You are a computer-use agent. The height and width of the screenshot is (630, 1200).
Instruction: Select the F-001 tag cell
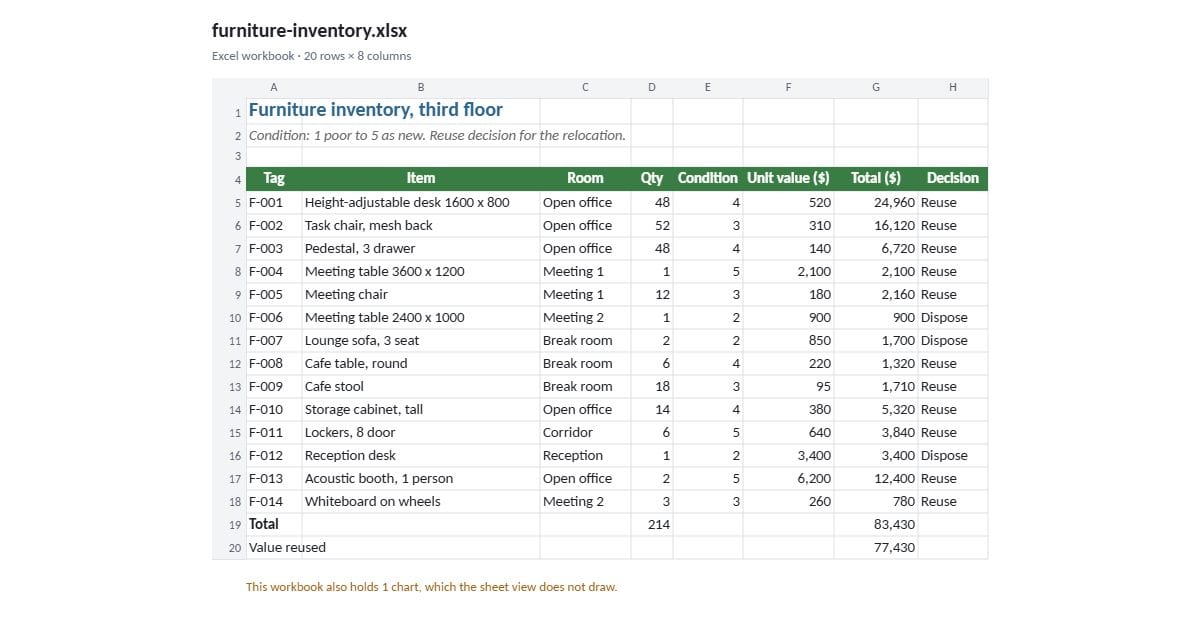pos(274,202)
